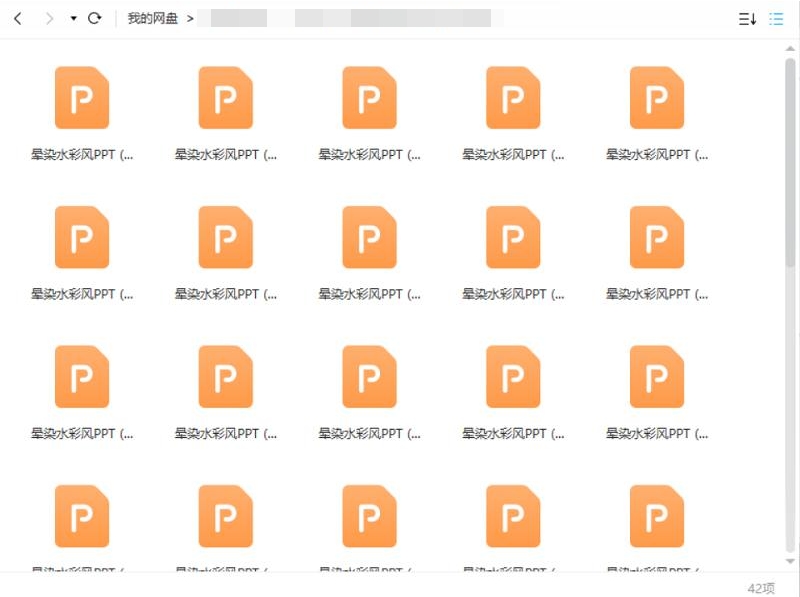Viewport: 800px width, 597px height.
Task: Switch to list view using the view icon
Action: click(x=775, y=18)
